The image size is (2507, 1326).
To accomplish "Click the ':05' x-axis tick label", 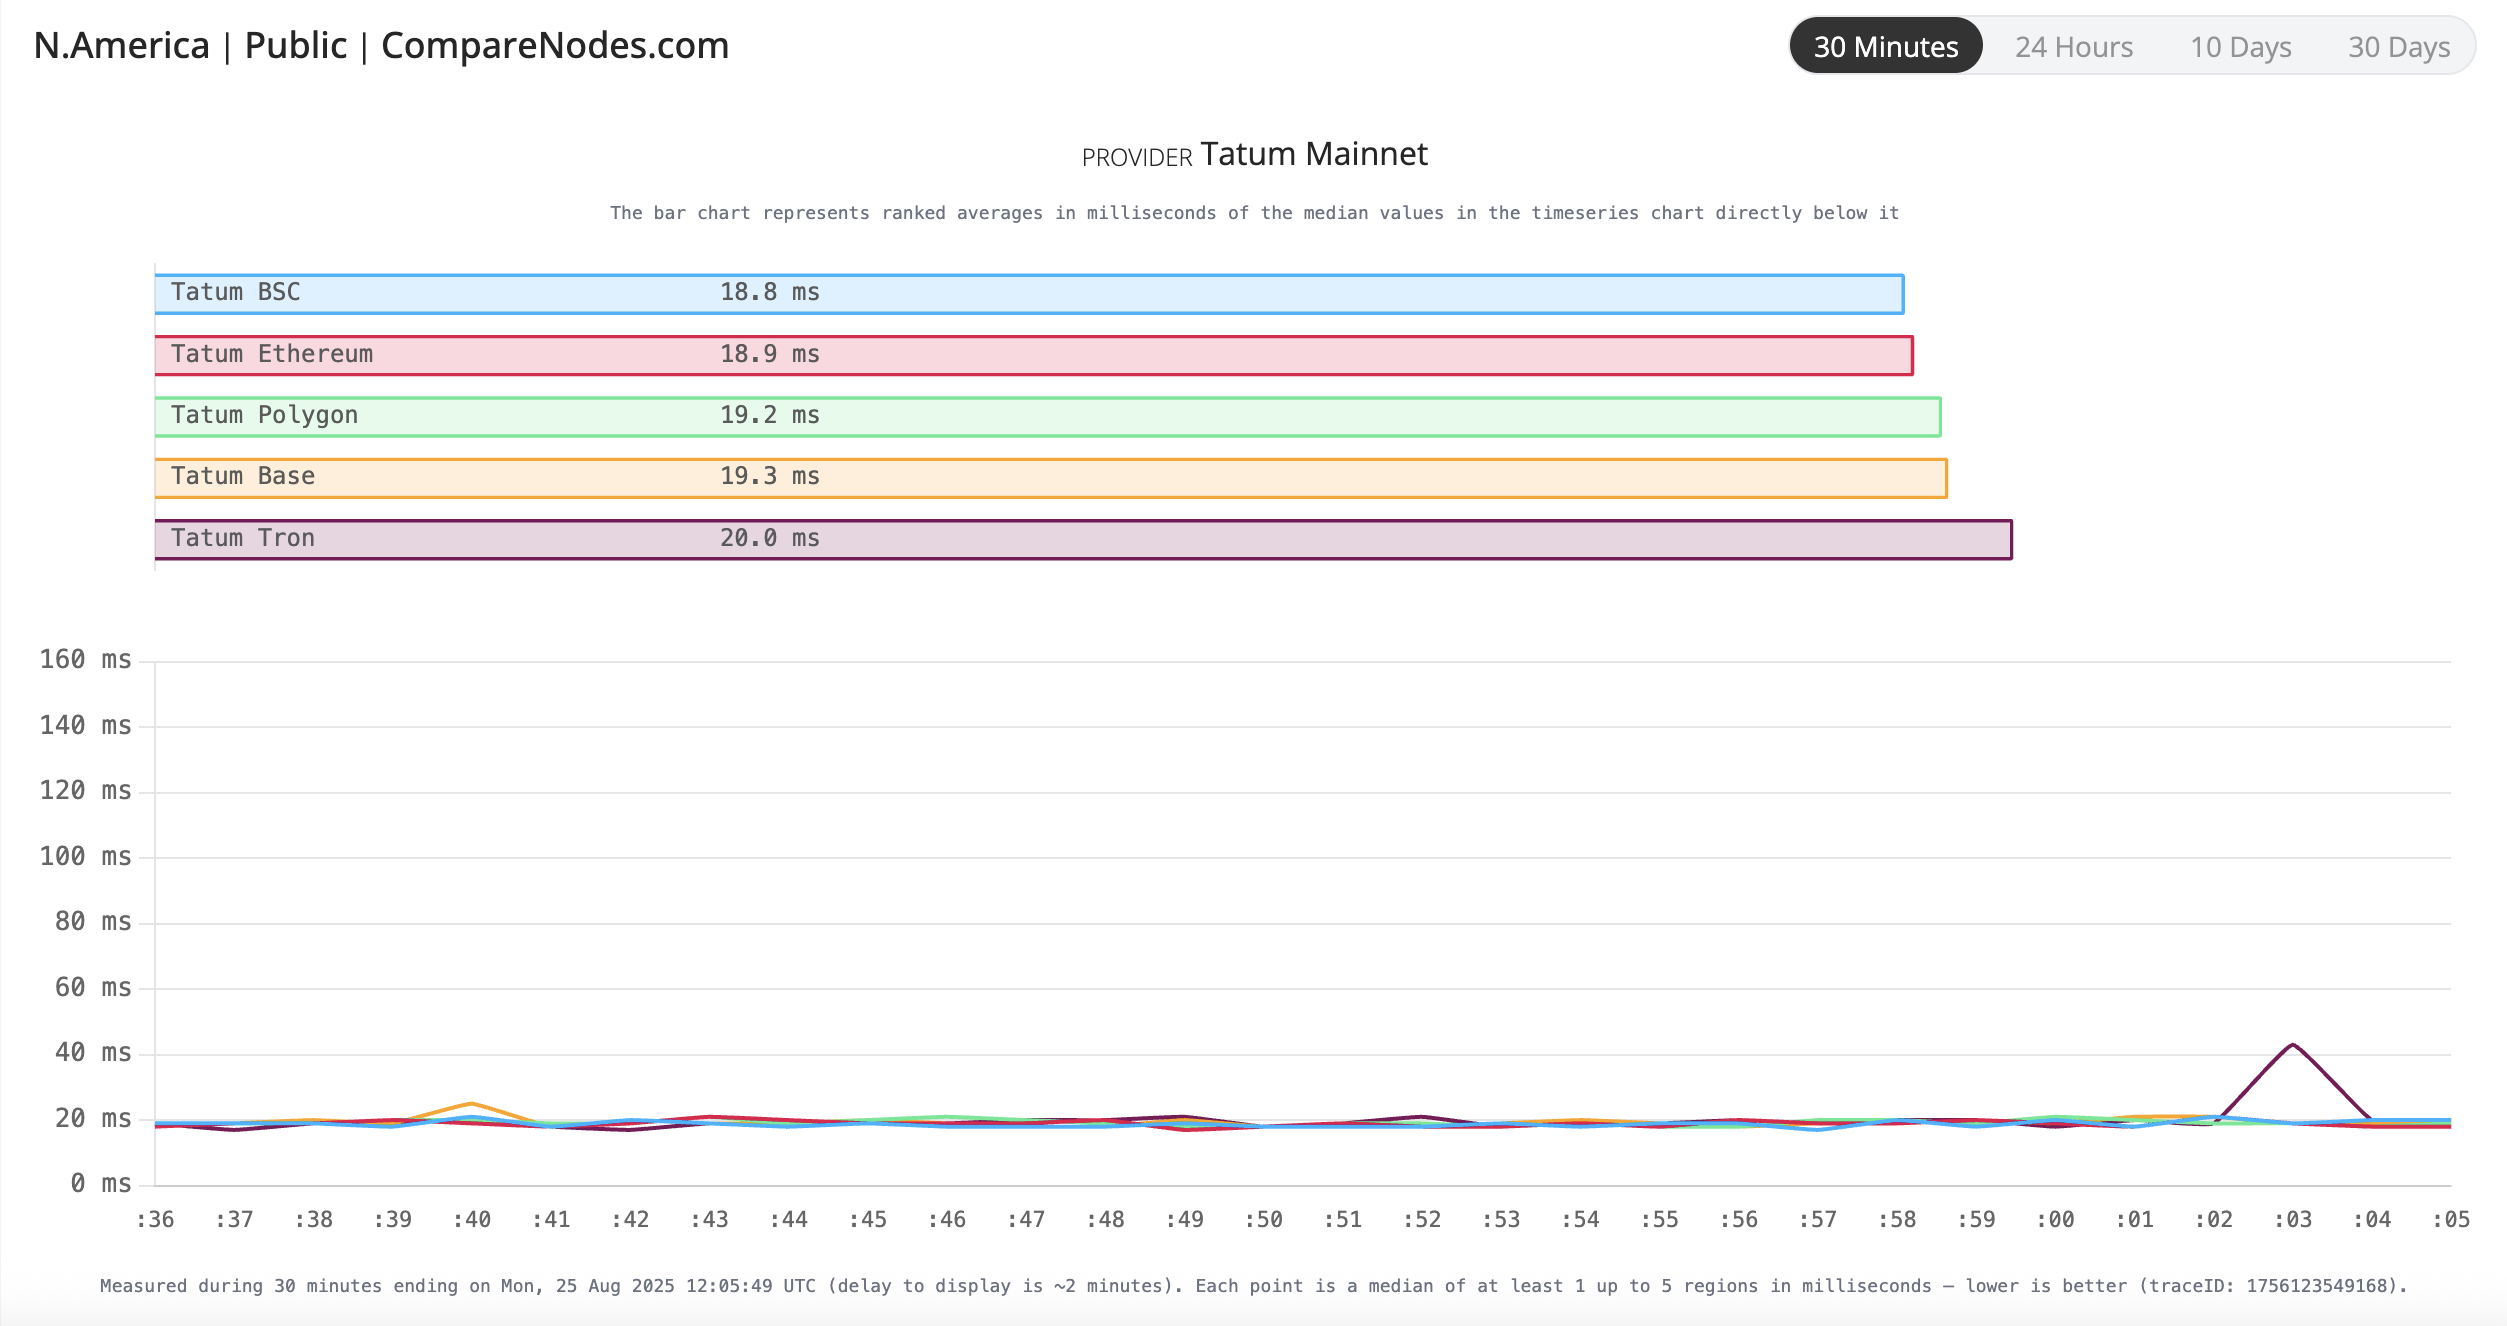I will pyautogui.click(x=2450, y=1220).
